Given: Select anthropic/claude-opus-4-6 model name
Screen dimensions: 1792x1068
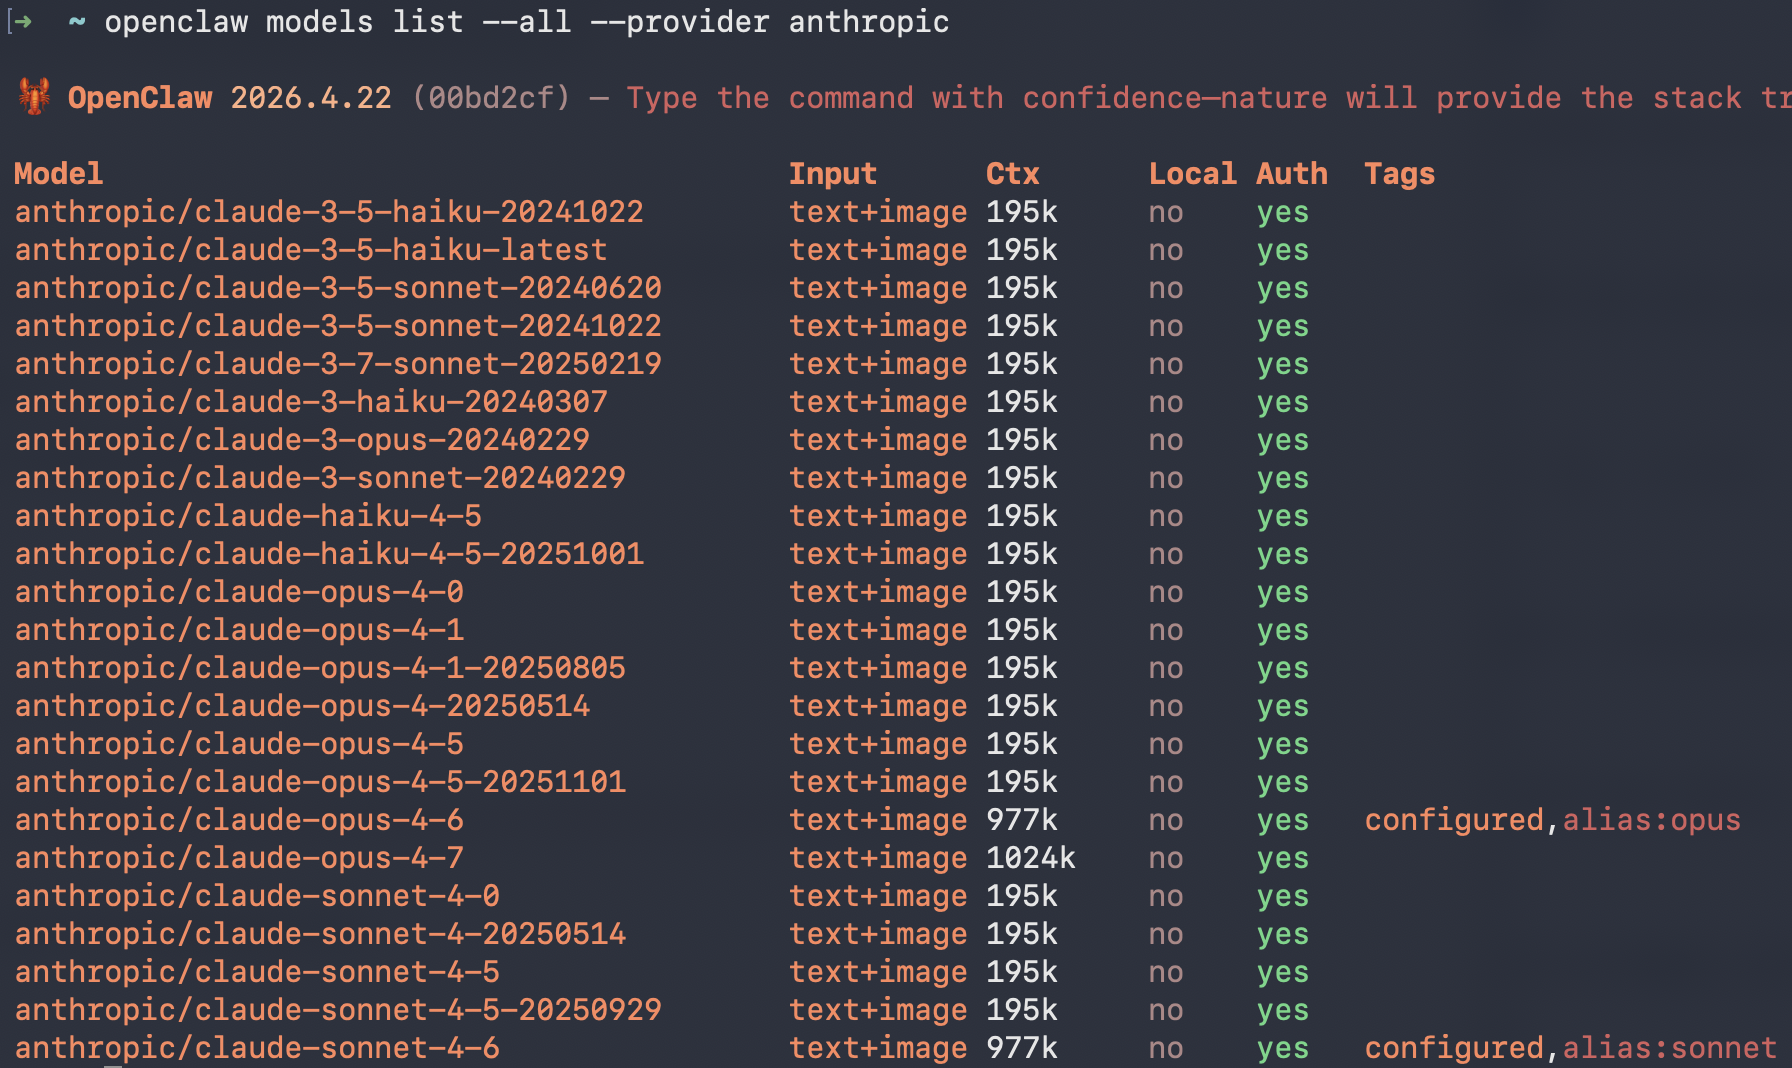Looking at the screenshot, I should (239, 820).
